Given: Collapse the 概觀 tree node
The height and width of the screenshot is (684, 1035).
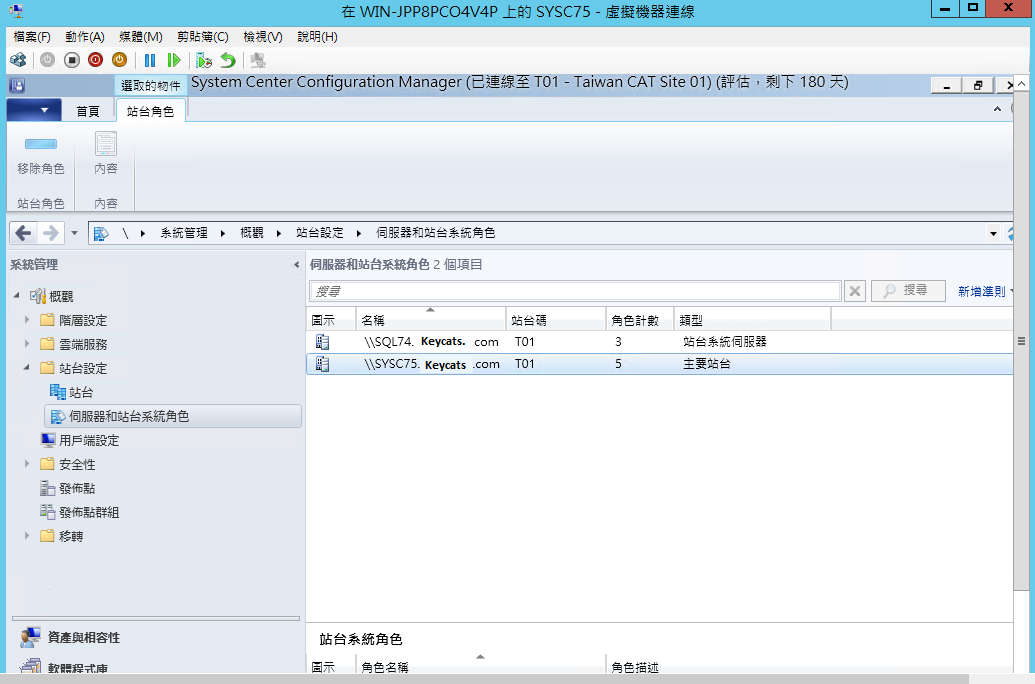Looking at the screenshot, I should [17, 296].
